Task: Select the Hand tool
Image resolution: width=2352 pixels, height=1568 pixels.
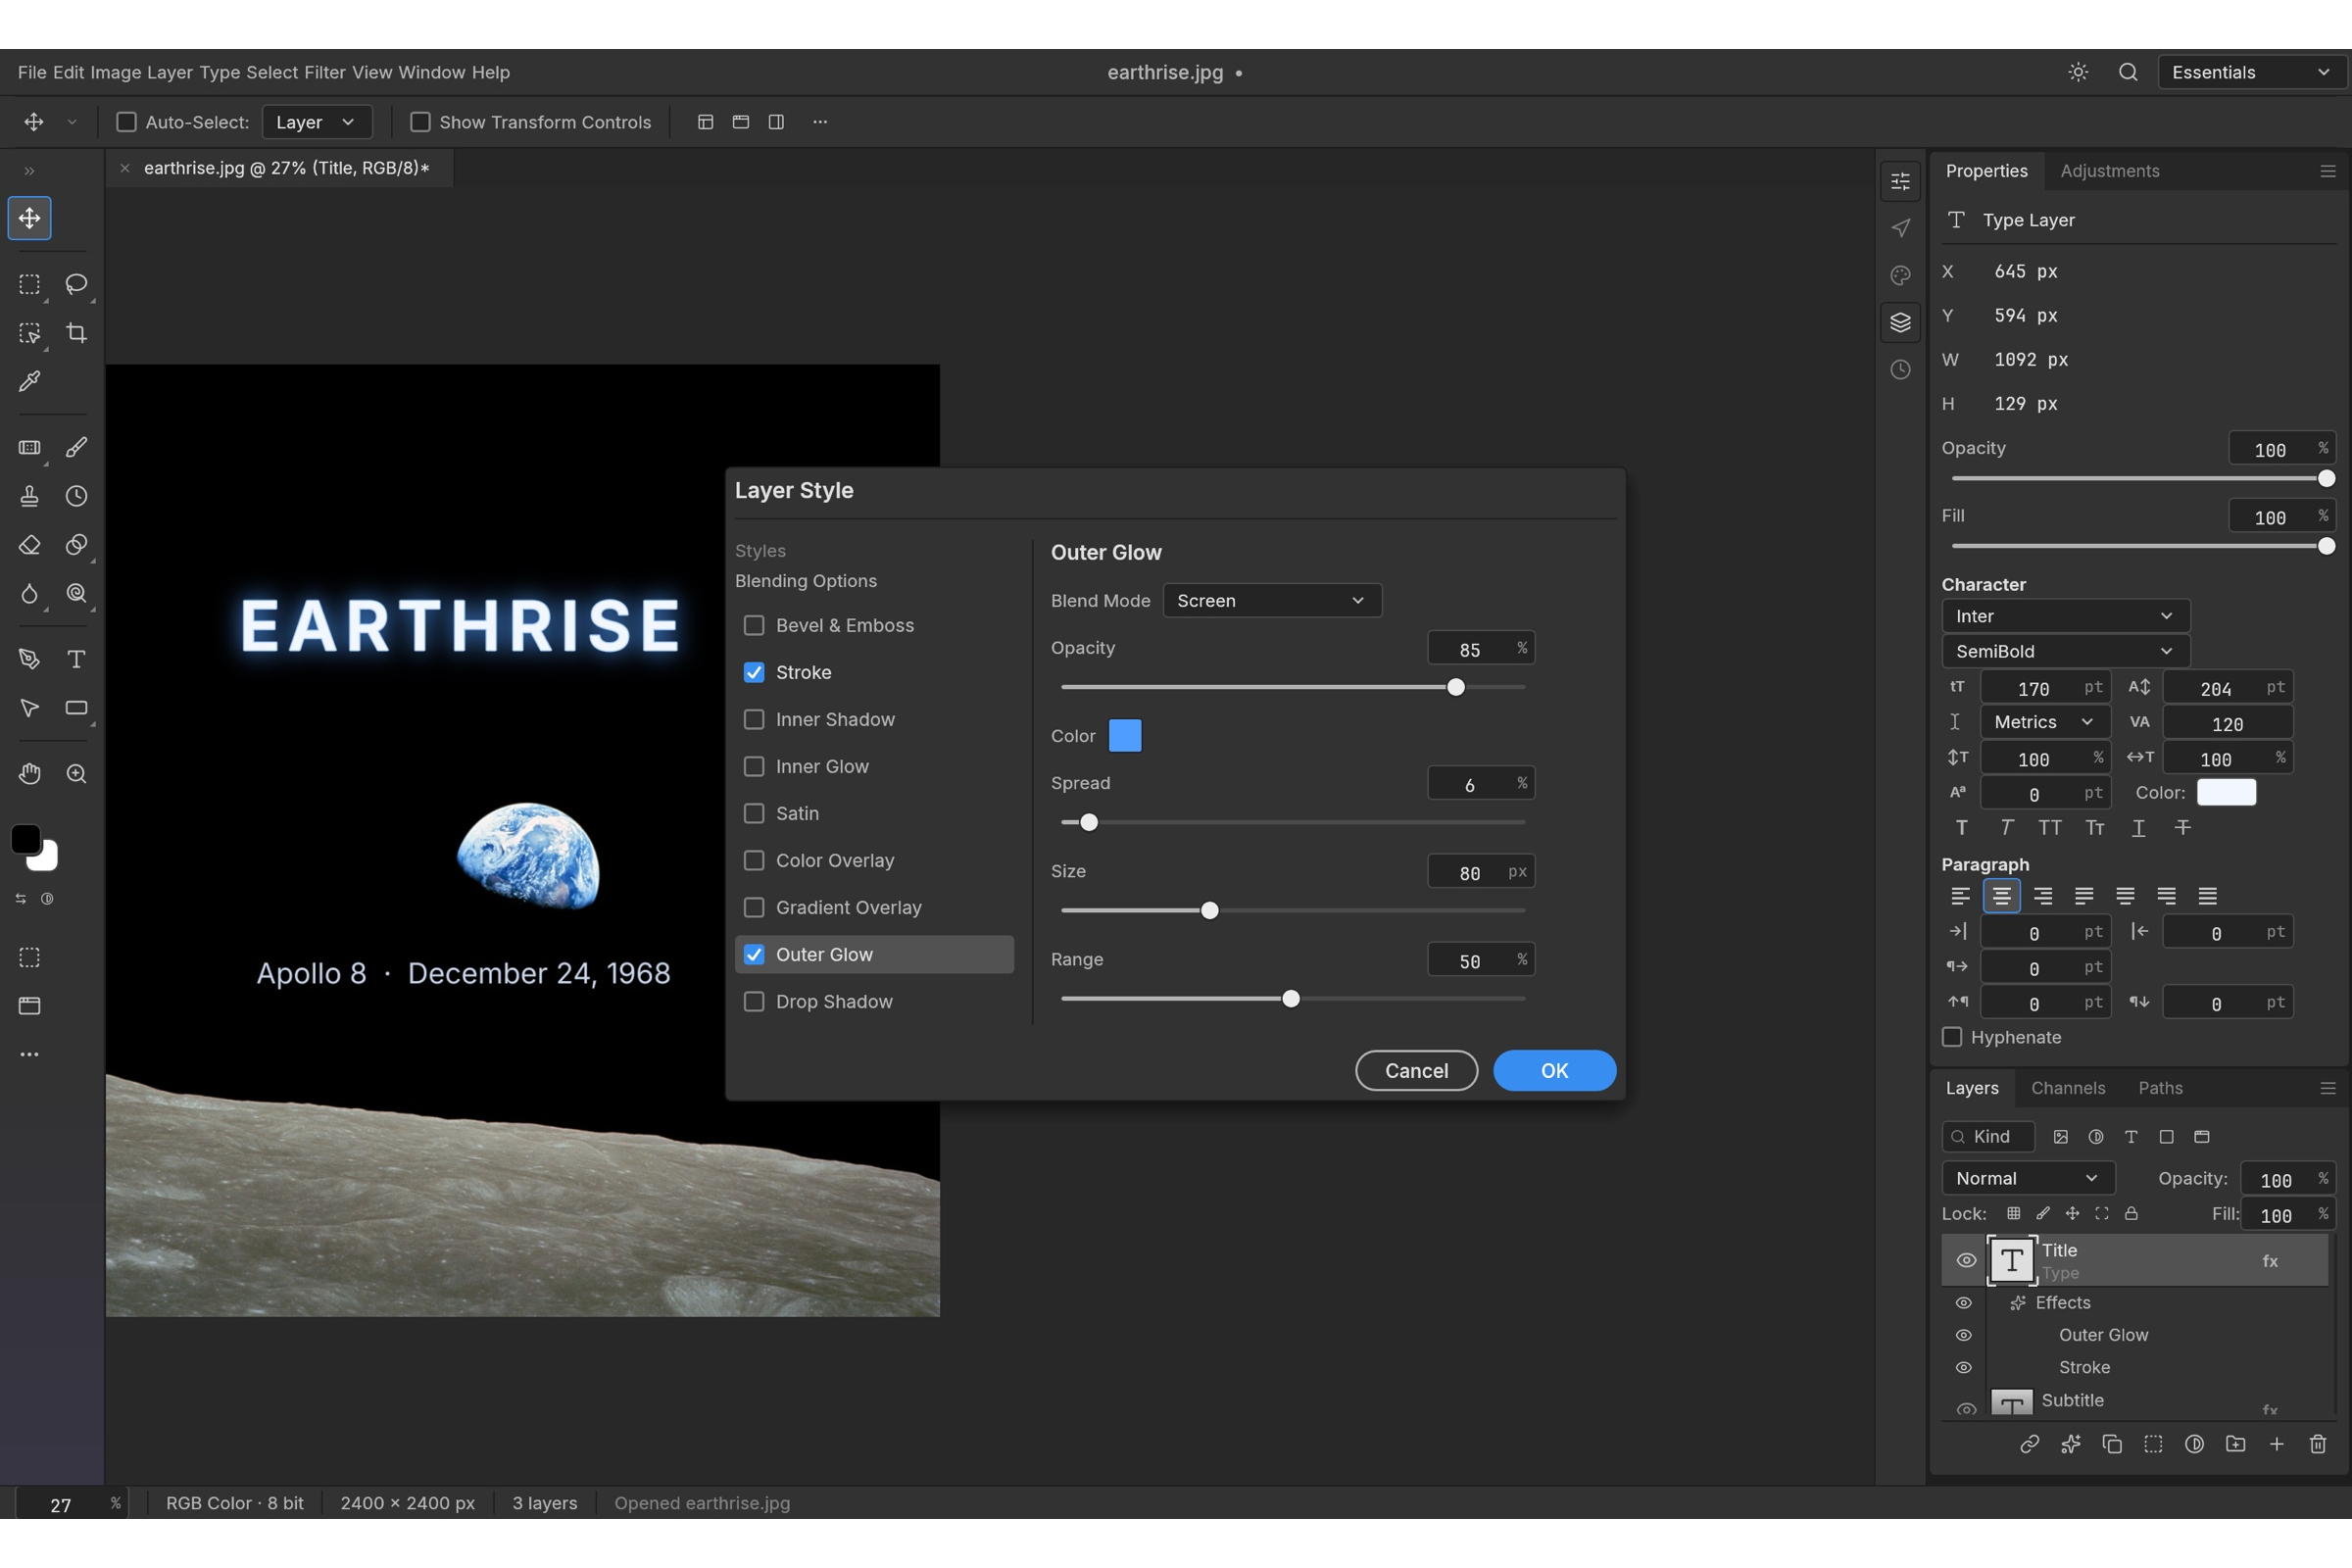Action: click(x=30, y=774)
